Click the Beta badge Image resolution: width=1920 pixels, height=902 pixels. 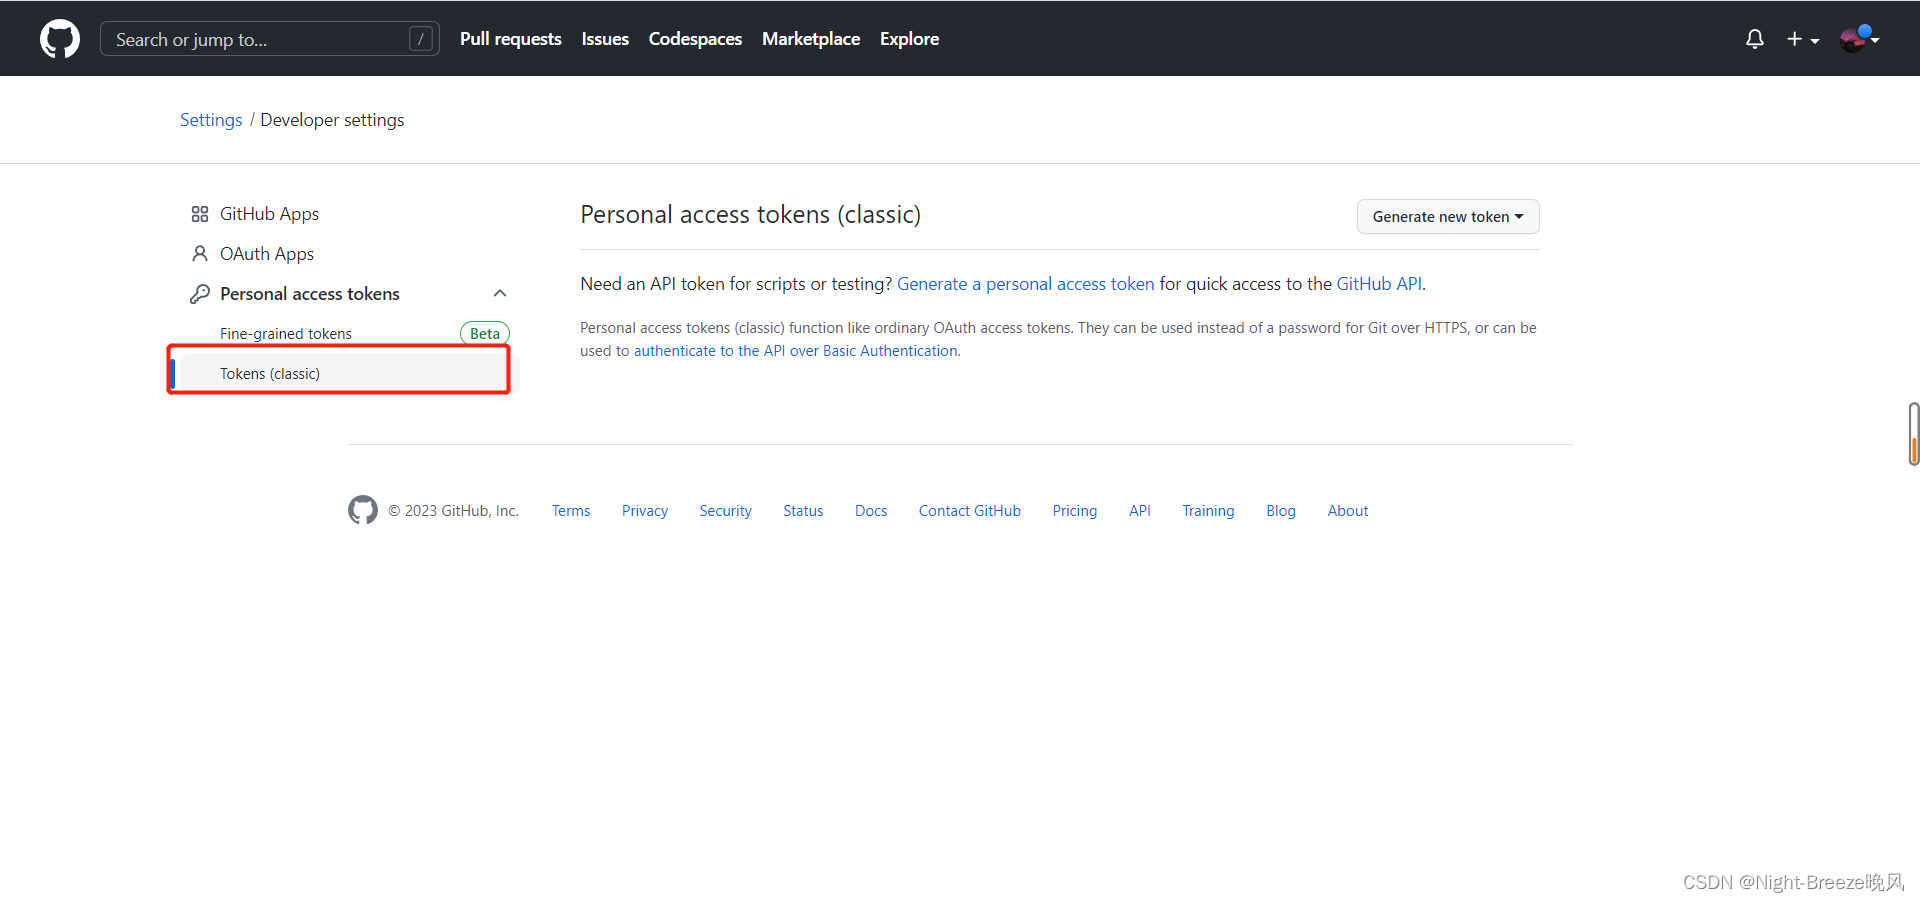click(x=485, y=334)
